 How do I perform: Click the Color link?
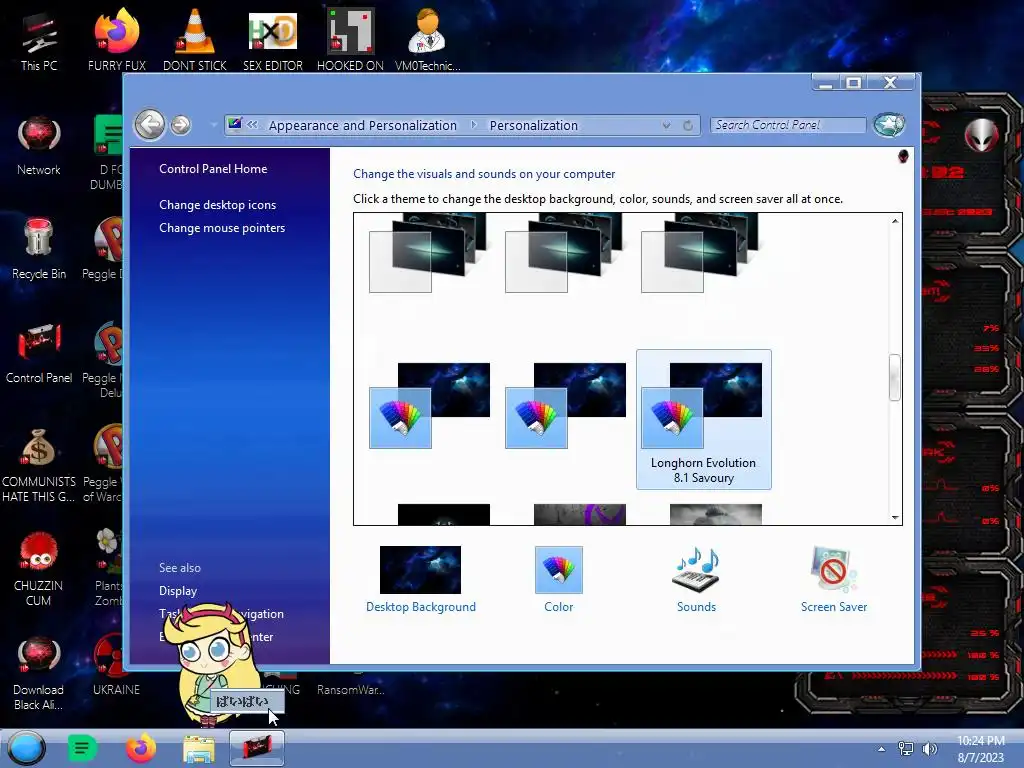558,607
